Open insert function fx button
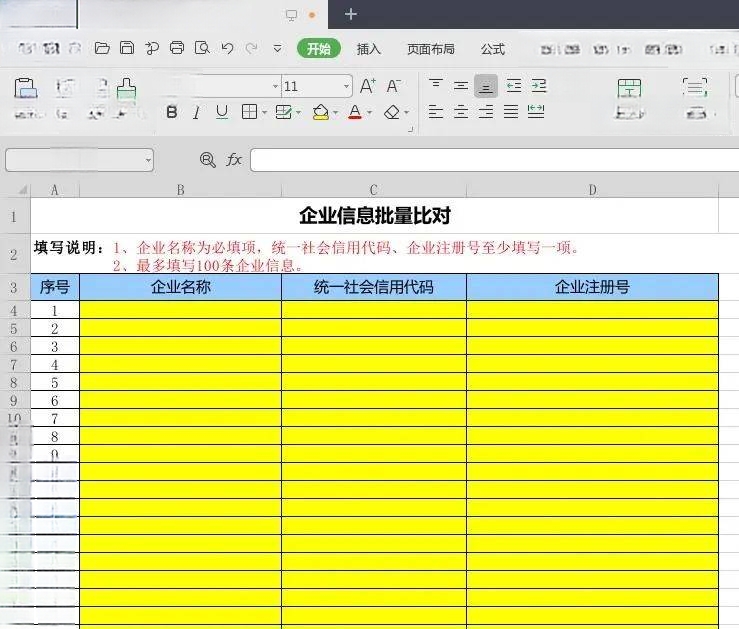 (x=234, y=160)
